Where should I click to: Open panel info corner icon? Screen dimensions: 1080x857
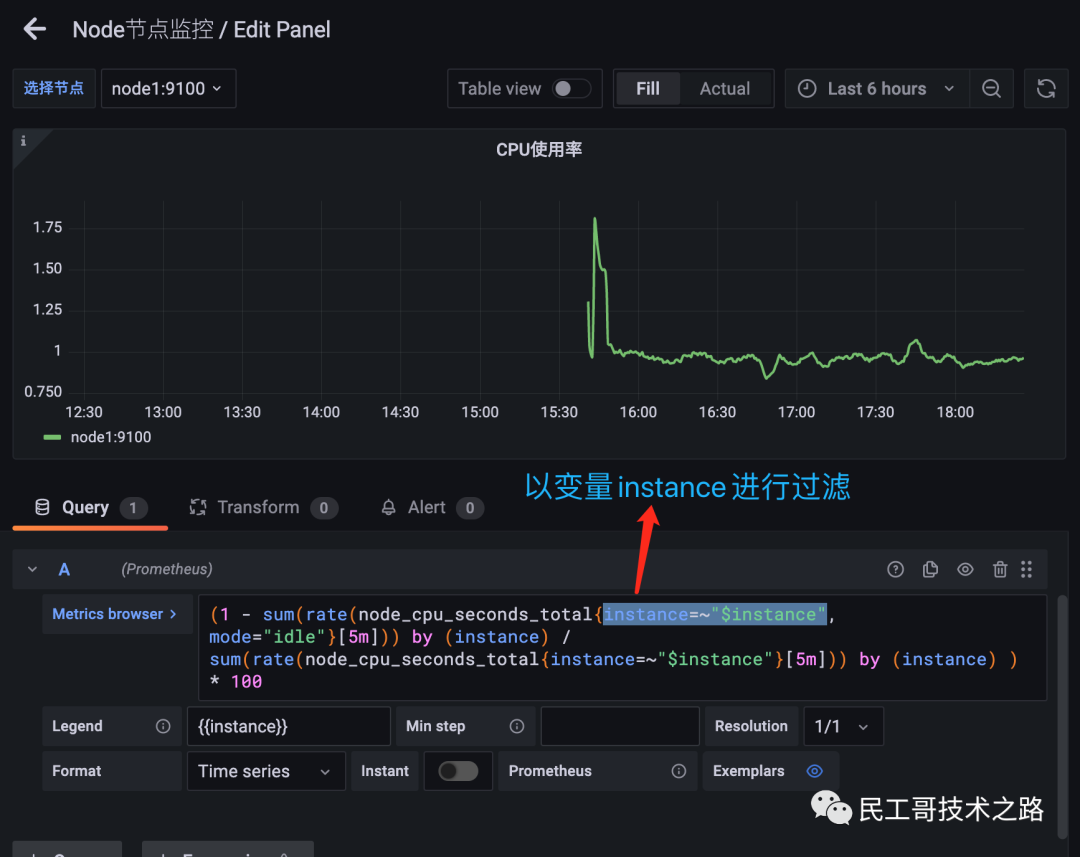click(x=23, y=141)
